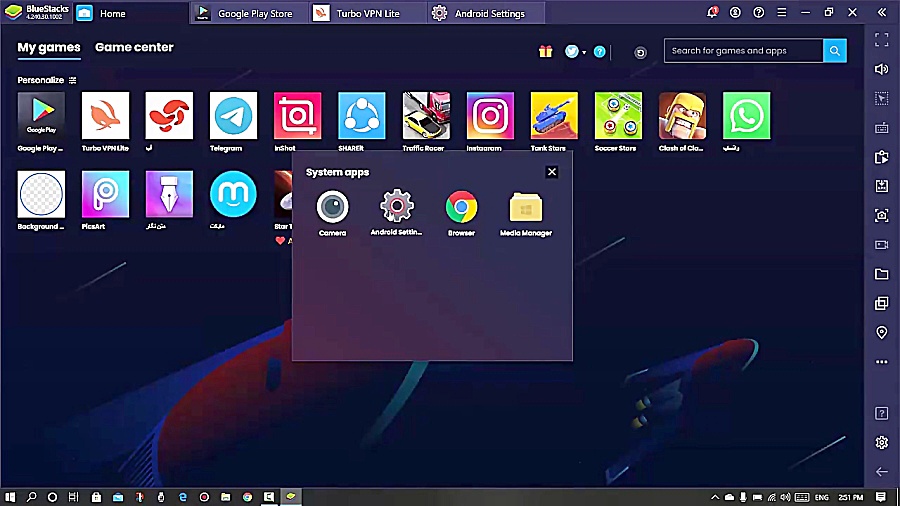Focus the Search for games and apps field

(743, 50)
